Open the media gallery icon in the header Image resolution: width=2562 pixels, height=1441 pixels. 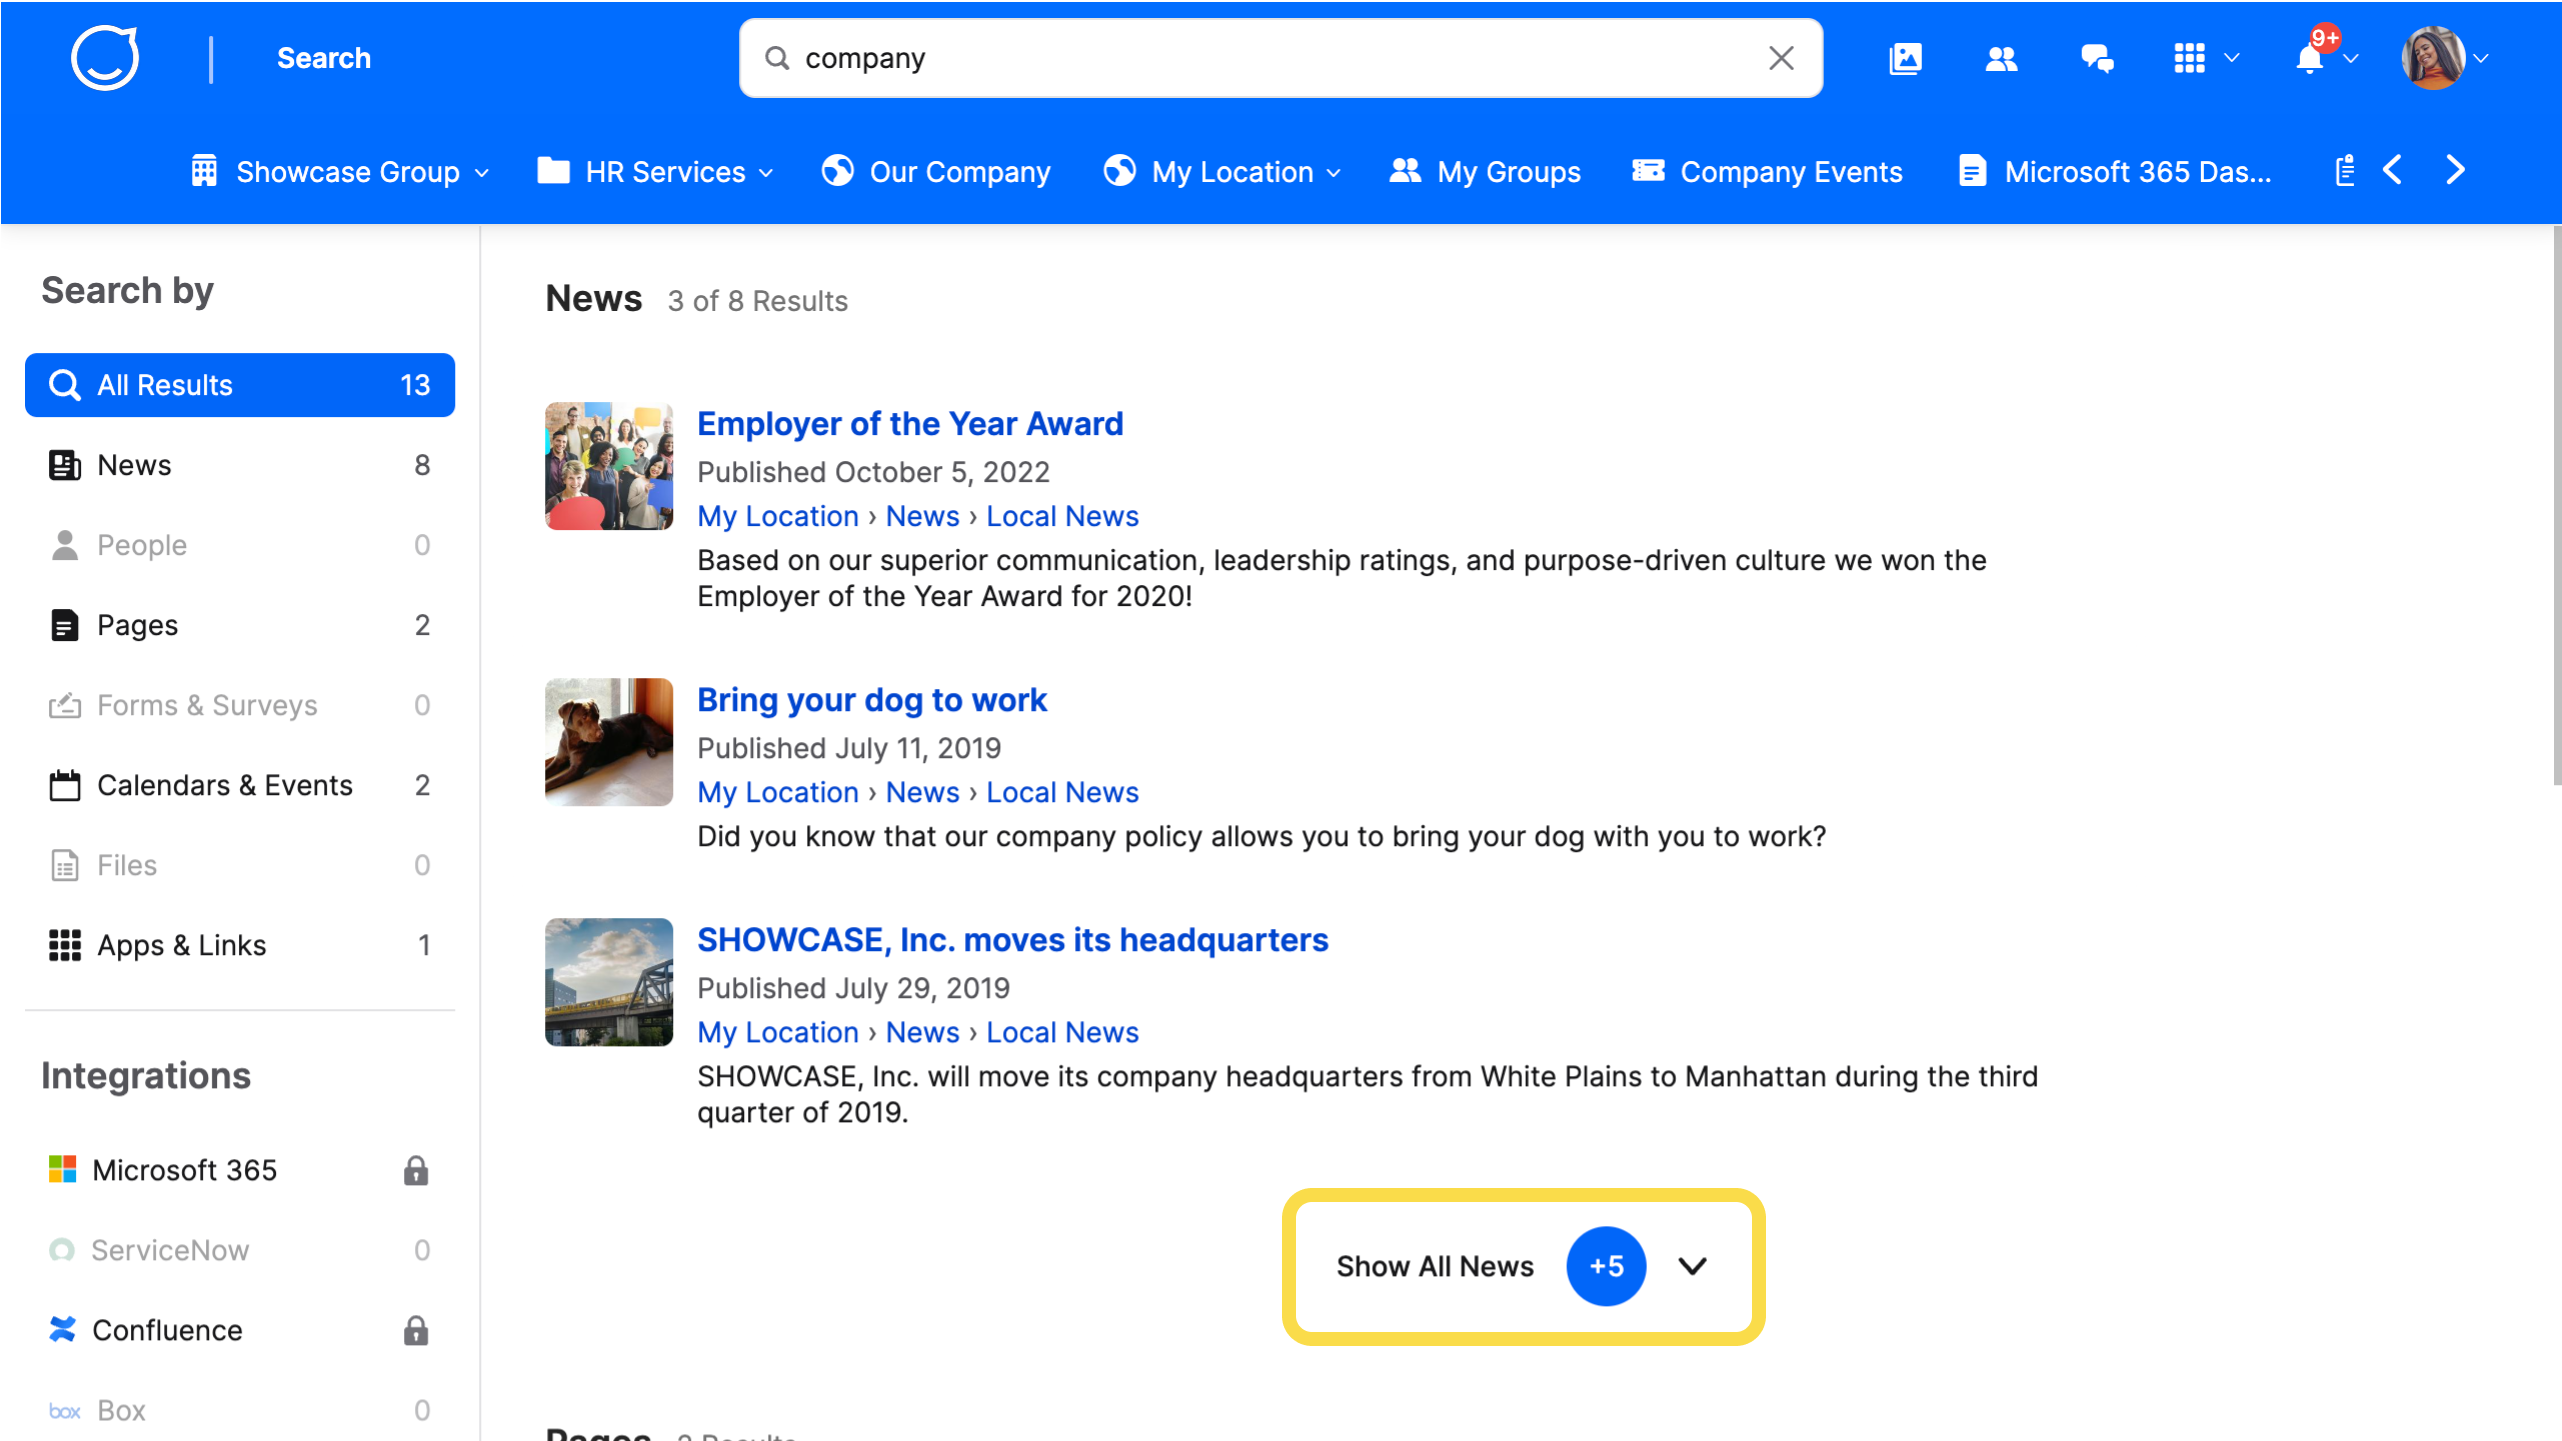coord(1906,58)
